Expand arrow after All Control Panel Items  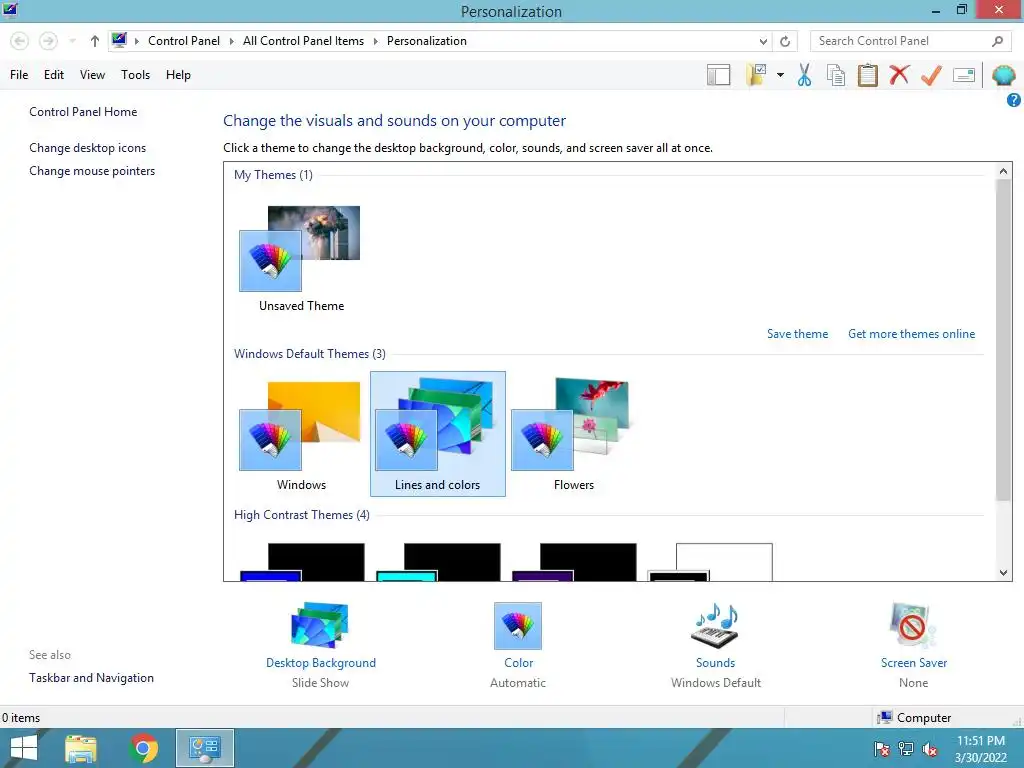(376, 41)
